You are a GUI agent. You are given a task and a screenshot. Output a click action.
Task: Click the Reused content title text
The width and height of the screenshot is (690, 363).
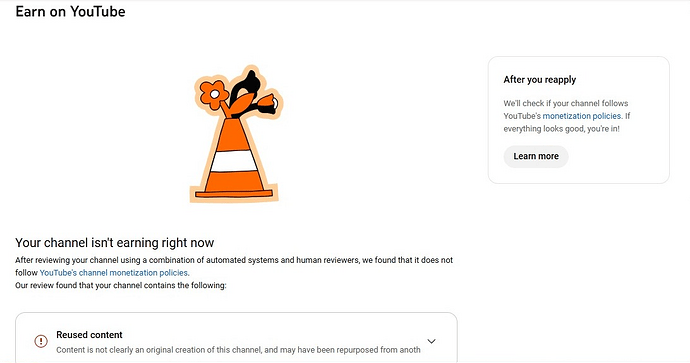pos(89,335)
